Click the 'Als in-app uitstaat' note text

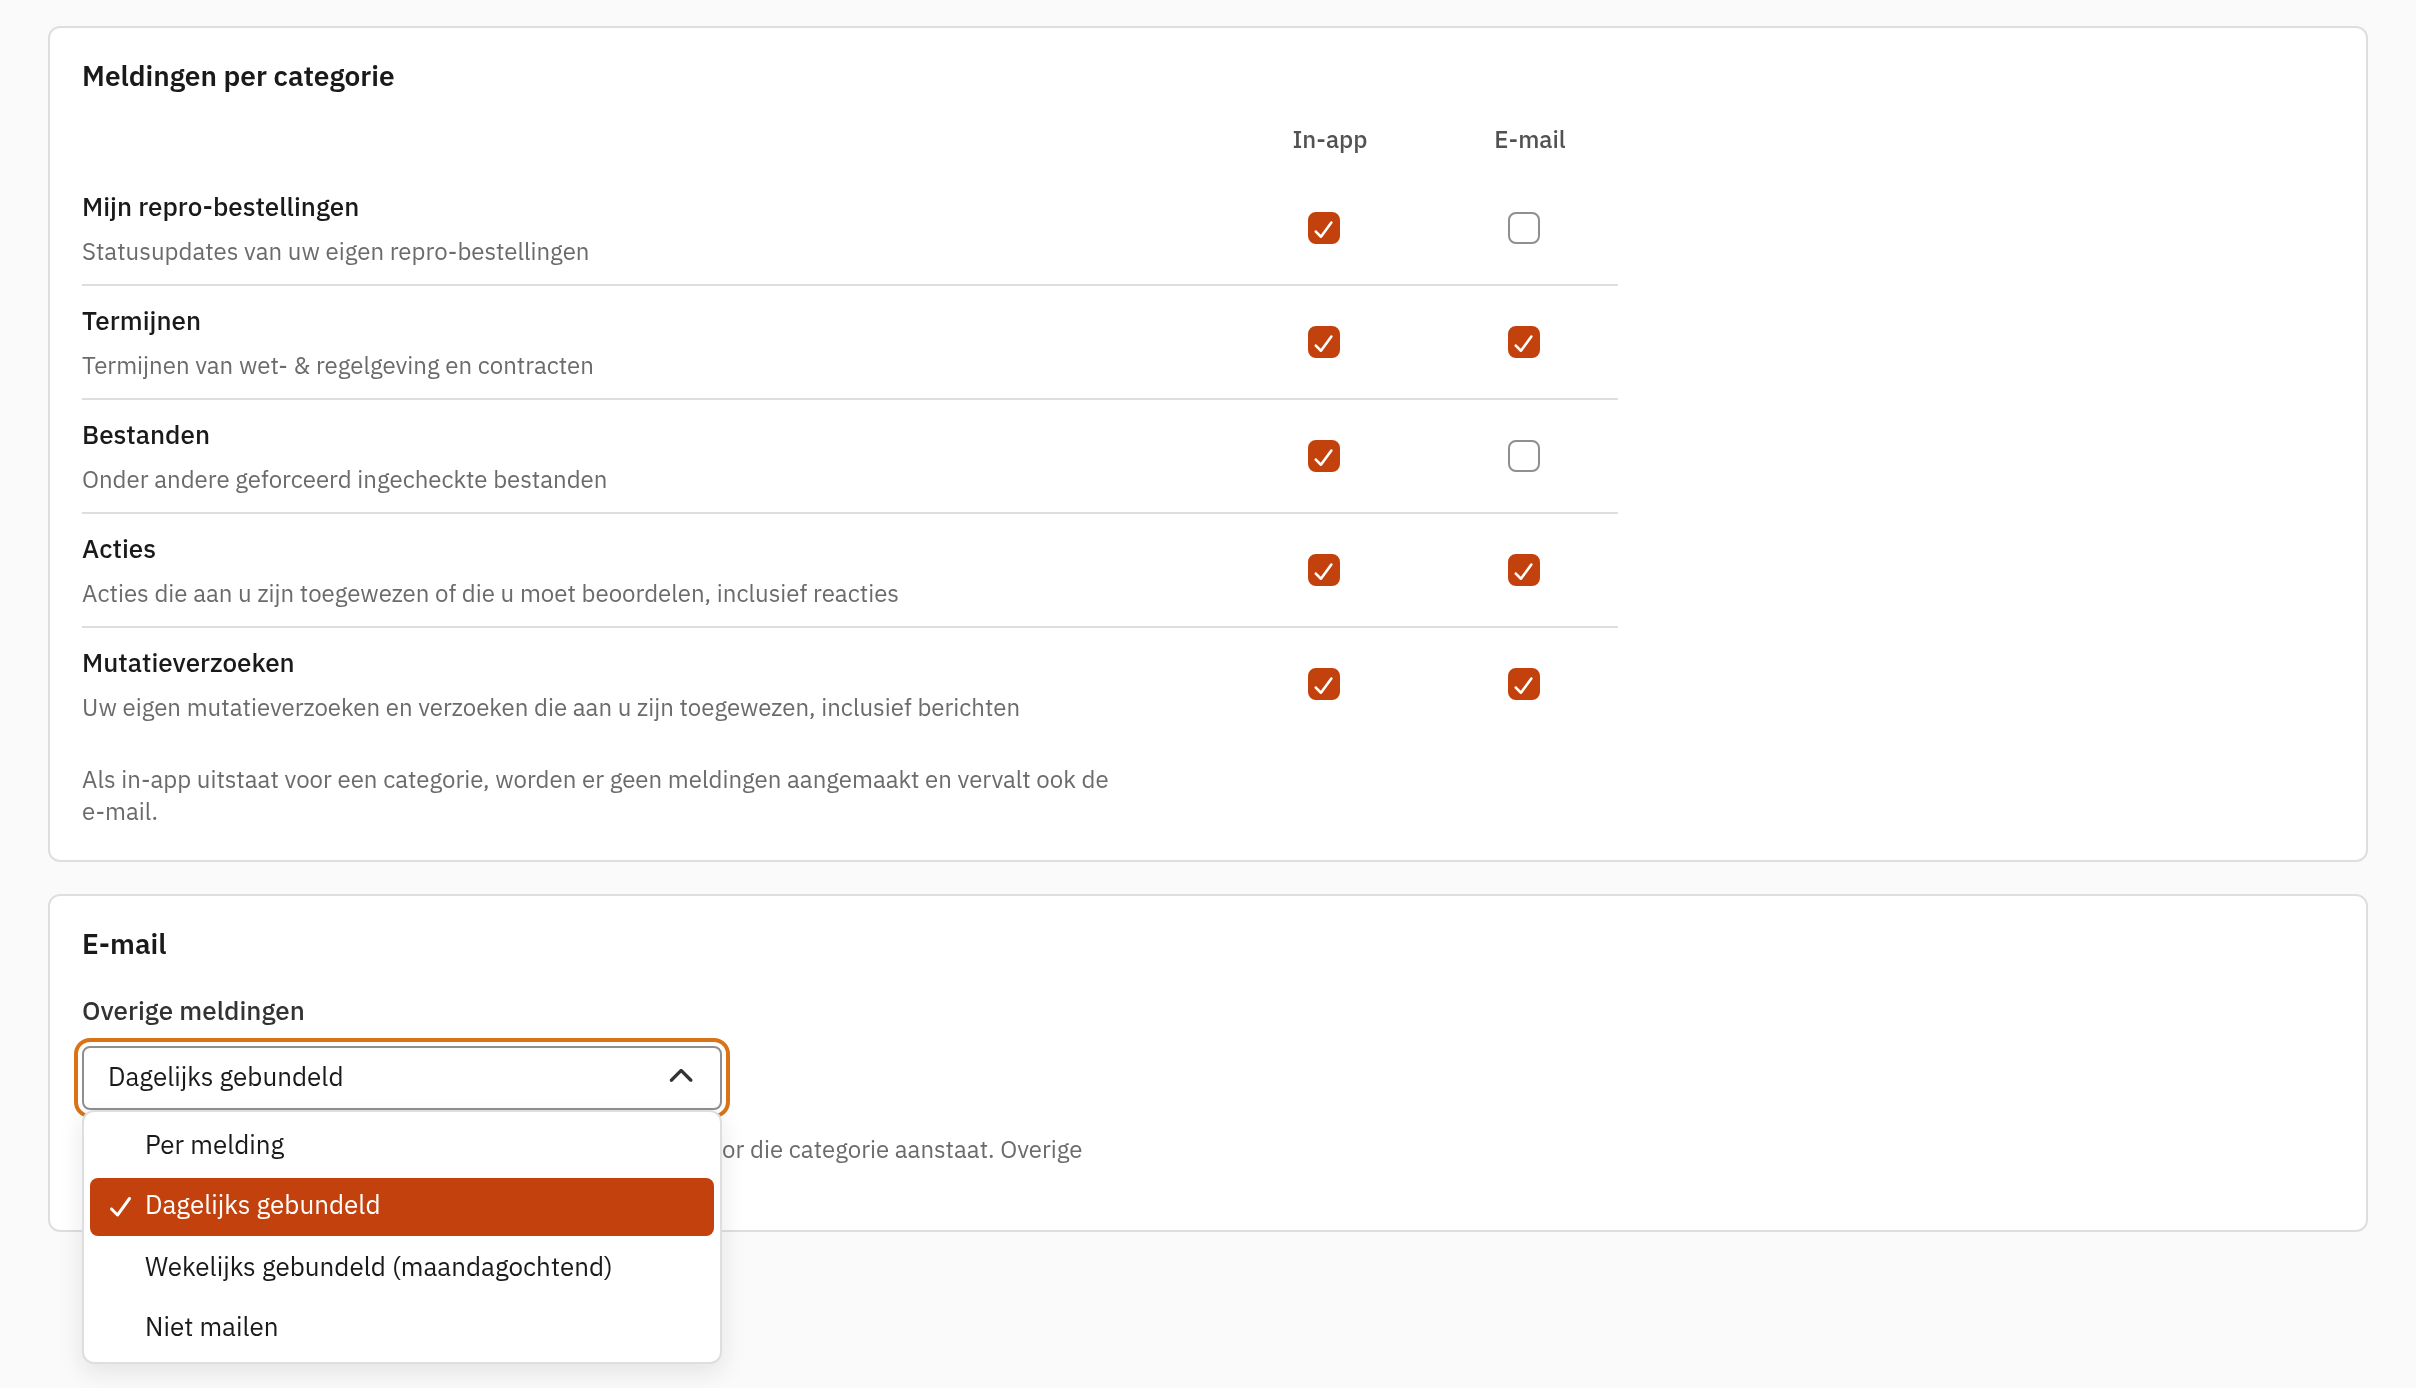click(x=595, y=795)
